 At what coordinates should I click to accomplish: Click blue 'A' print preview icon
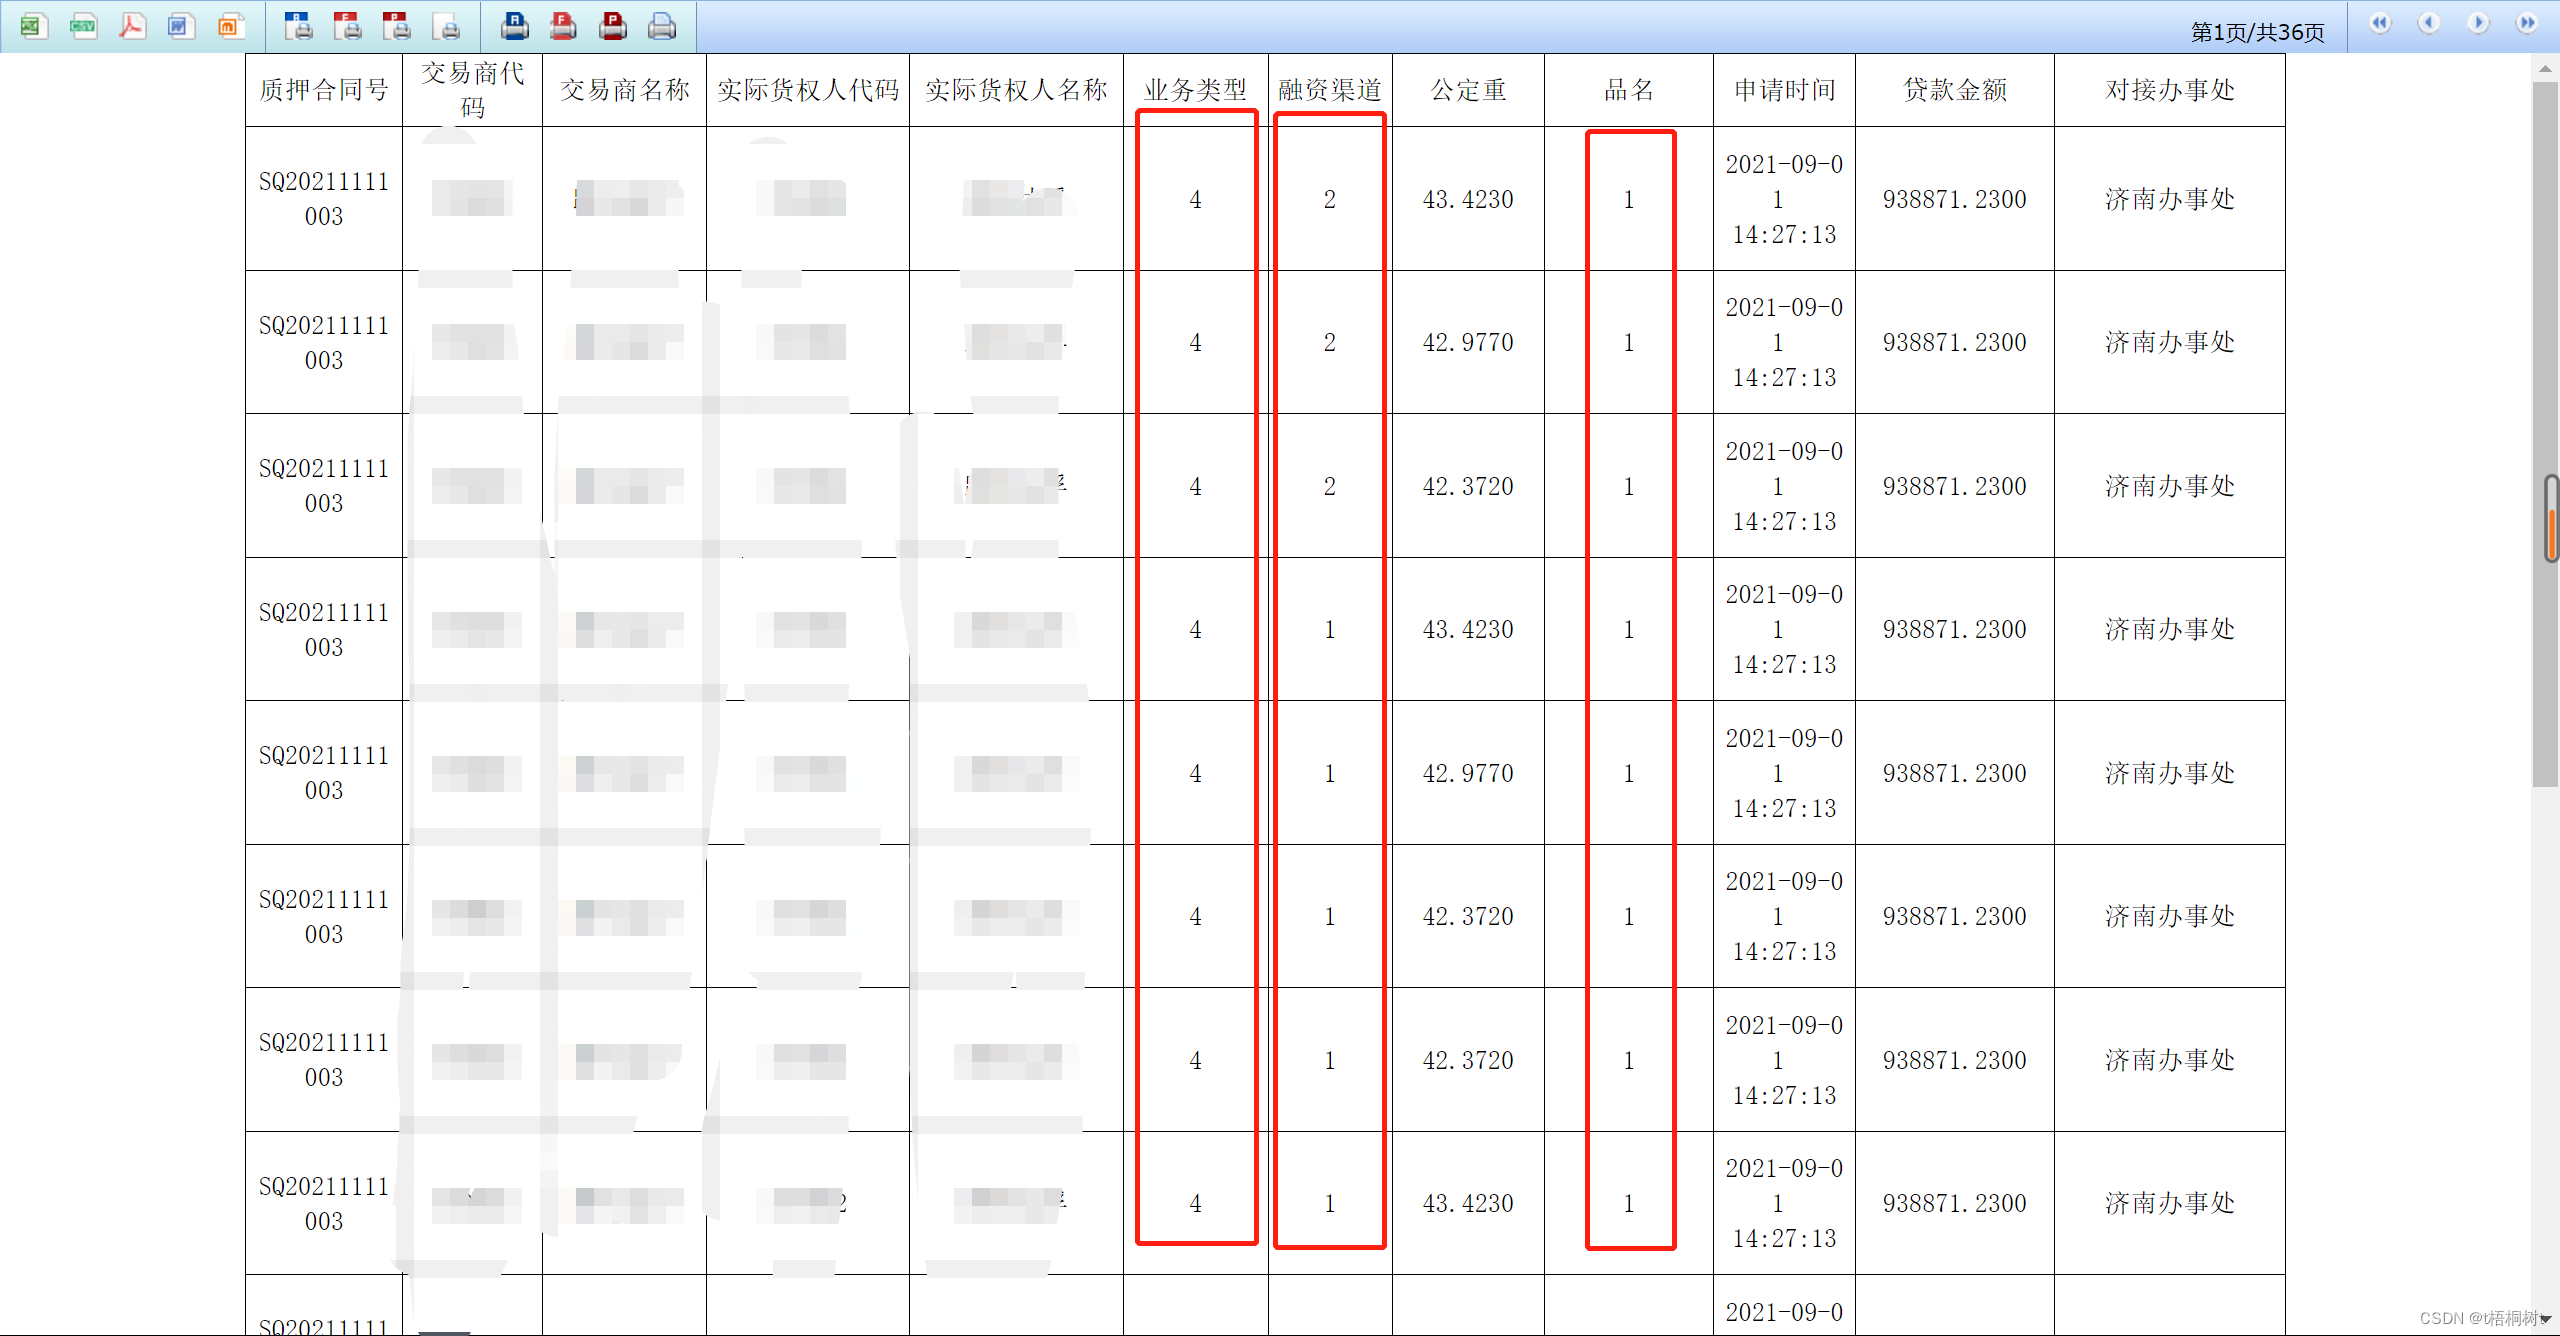click(x=298, y=26)
